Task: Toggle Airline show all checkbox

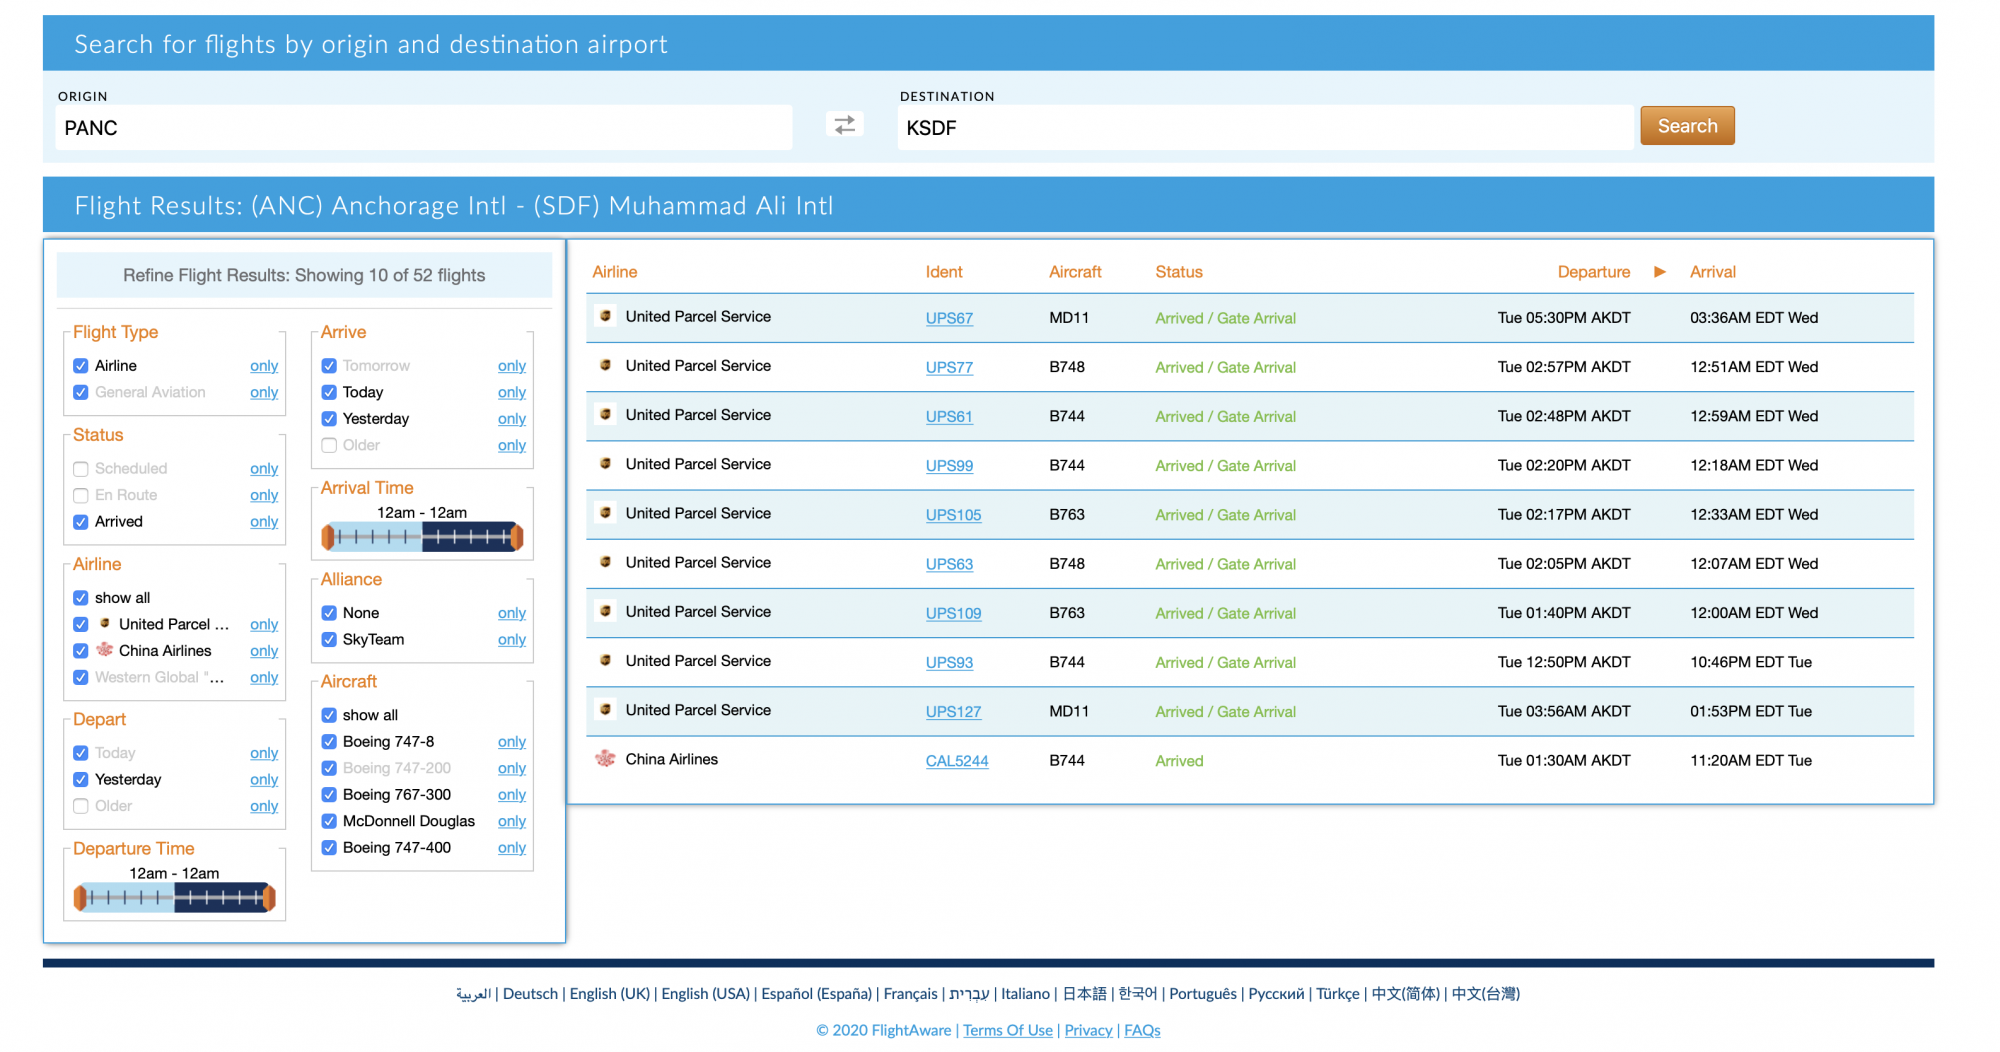Action: point(81,598)
